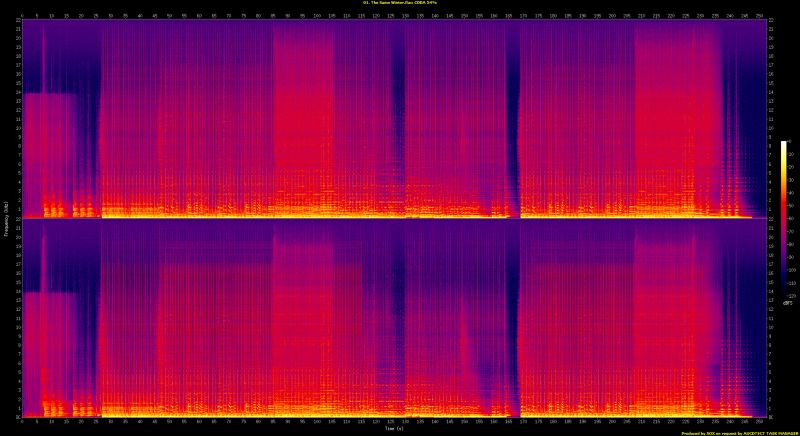The height and width of the screenshot is (436, 800).
Task: Click the white top end of the color scale
Action: point(784,144)
